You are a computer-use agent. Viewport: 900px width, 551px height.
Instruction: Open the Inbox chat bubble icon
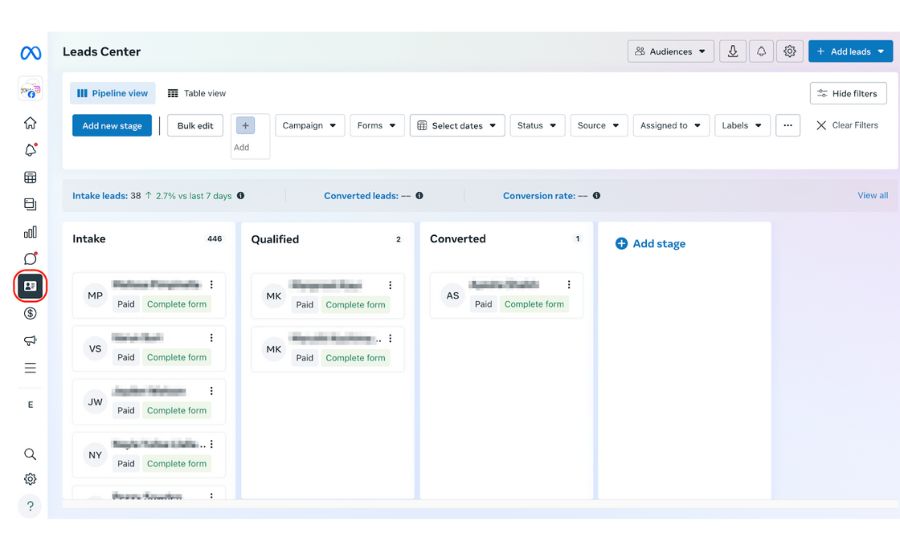[30, 259]
